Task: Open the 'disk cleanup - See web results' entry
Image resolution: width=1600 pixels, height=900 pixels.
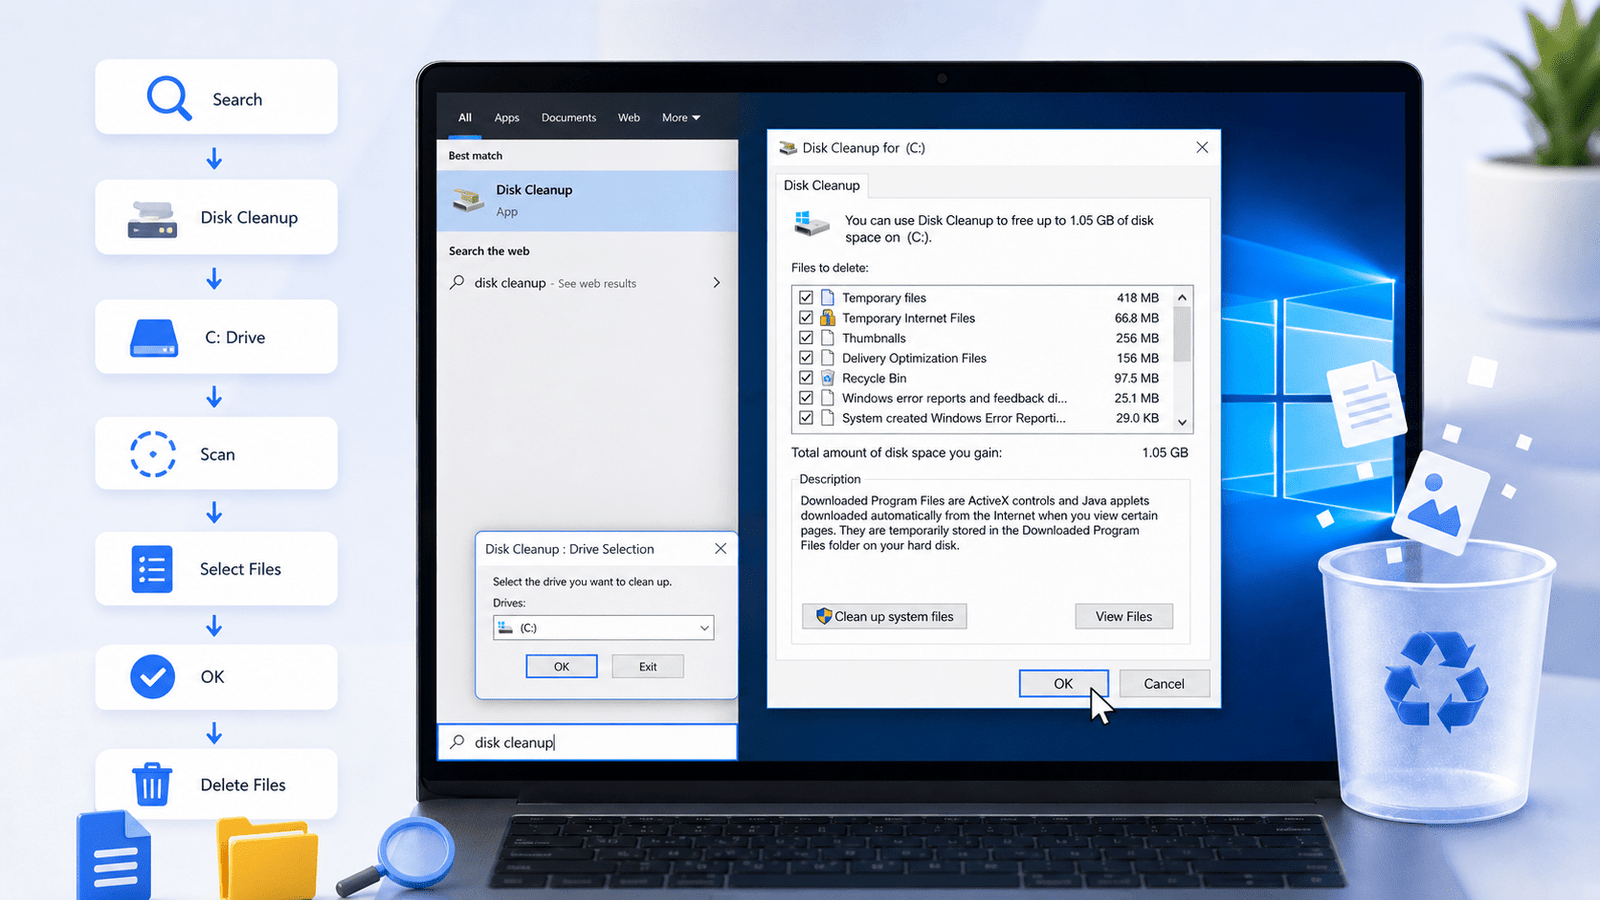Action: point(588,283)
